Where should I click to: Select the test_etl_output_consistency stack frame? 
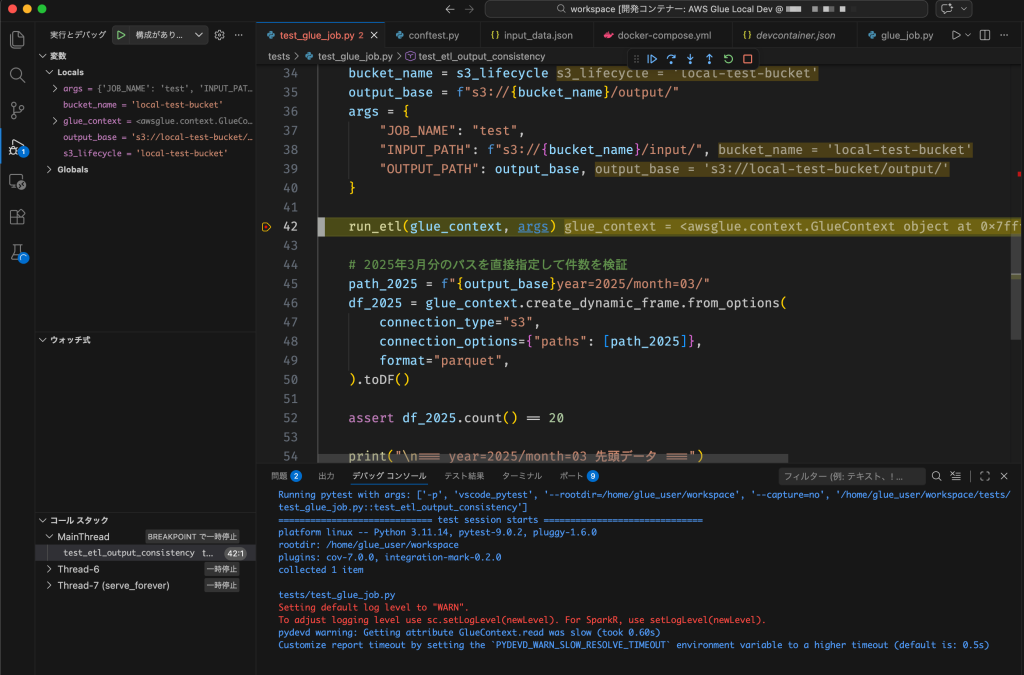pyautogui.click(x=128, y=552)
